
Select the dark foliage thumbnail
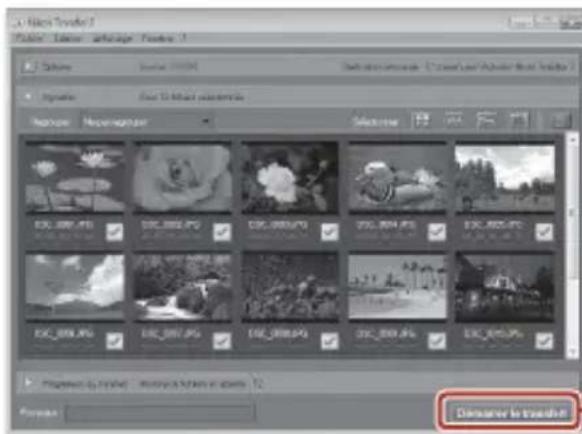(x=290, y=286)
